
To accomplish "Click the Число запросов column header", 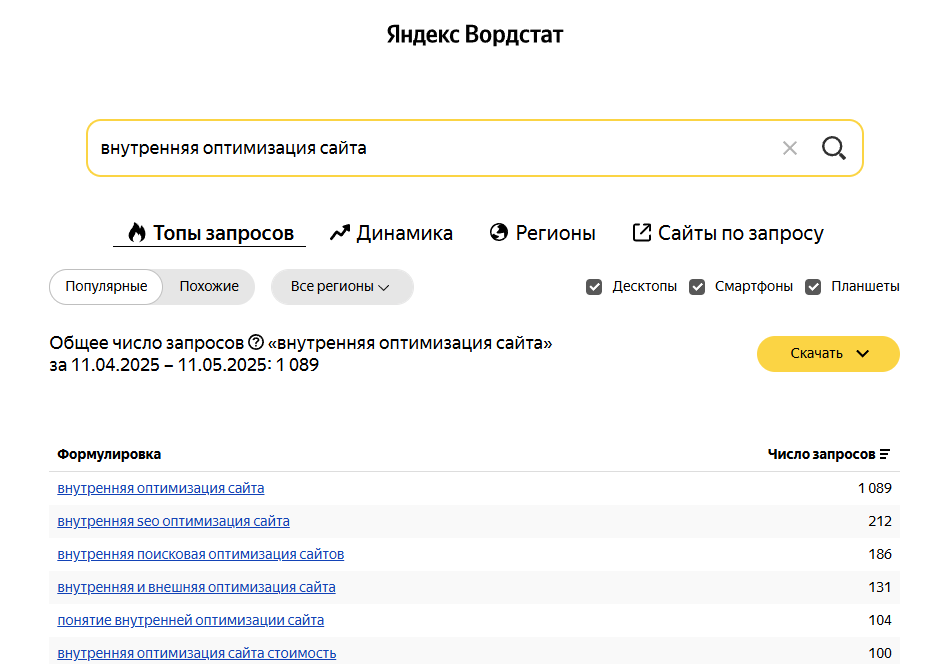I will (821, 454).
